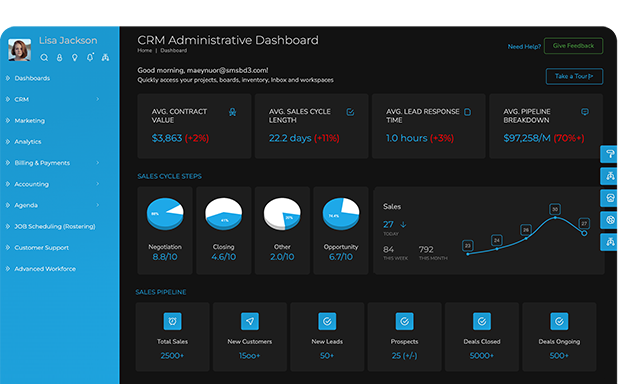Click the Take a Tour button
Image resolution: width=640 pixels, height=384 pixels.
click(574, 76)
